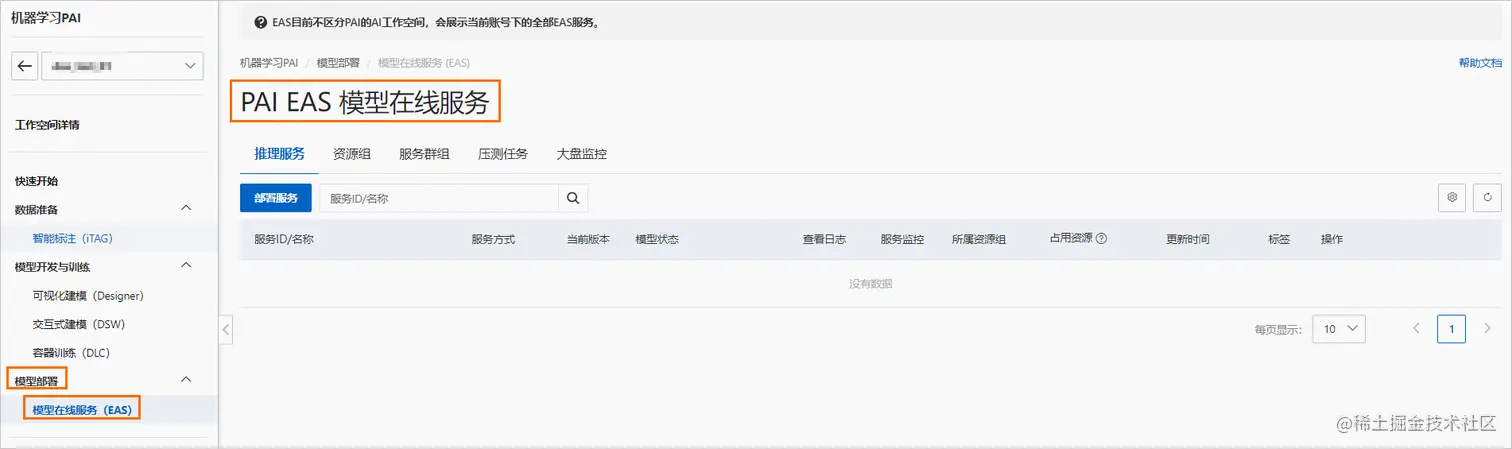
Task: Switch to the 大盘监控 tab
Action: click(581, 154)
